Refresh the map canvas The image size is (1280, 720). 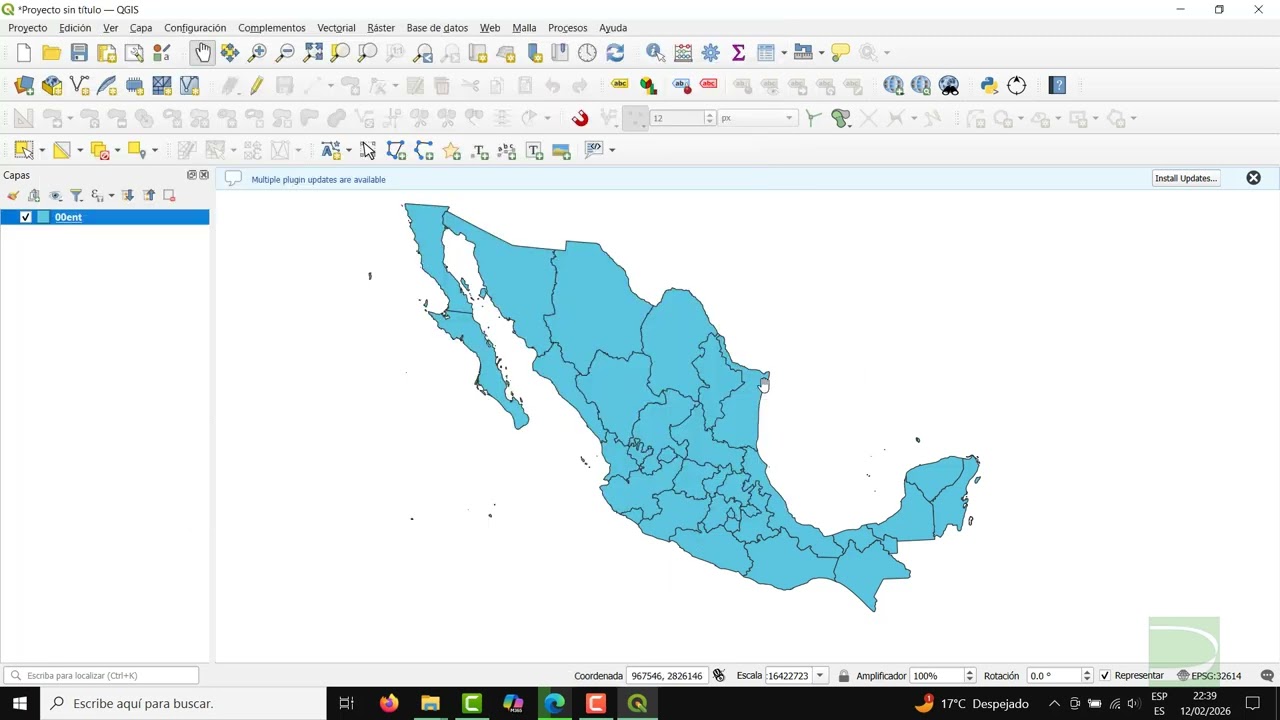tap(615, 53)
